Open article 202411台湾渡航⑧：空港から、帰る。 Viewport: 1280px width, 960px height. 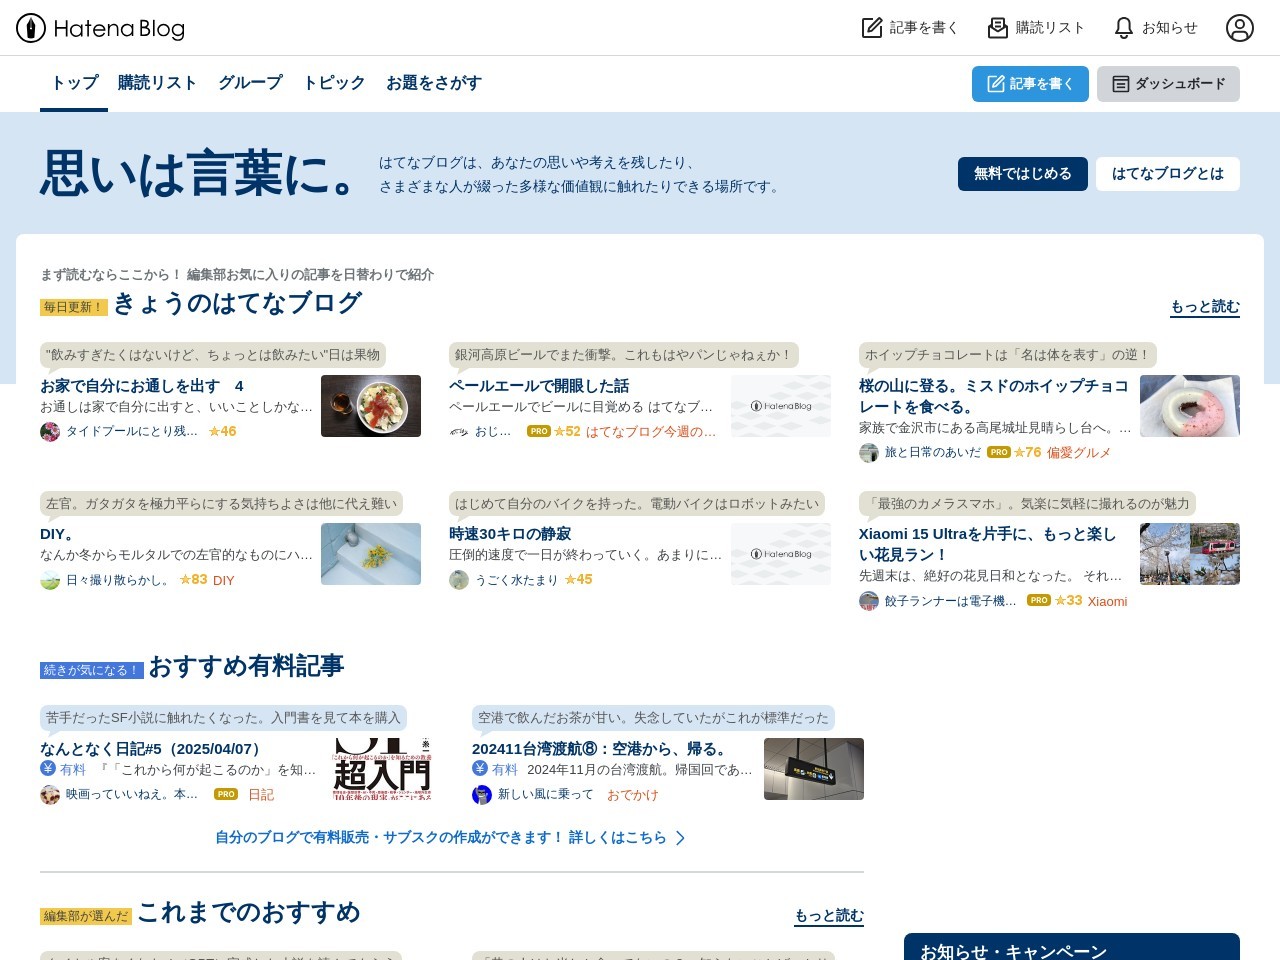point(603,749)
